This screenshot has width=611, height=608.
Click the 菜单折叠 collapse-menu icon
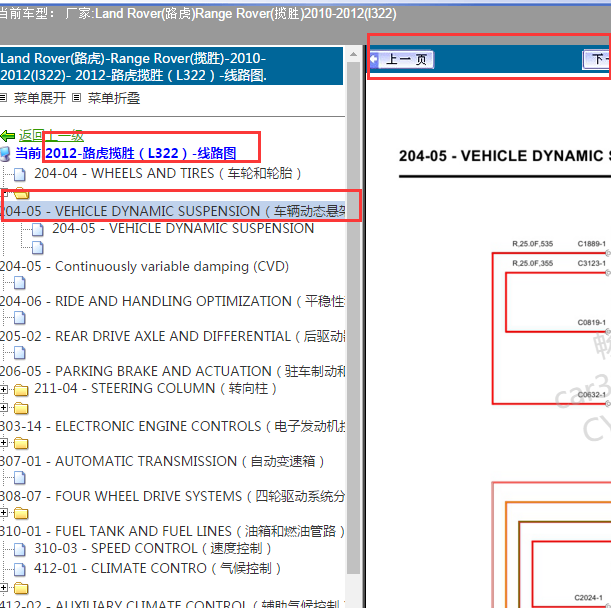tap(77, 97)
